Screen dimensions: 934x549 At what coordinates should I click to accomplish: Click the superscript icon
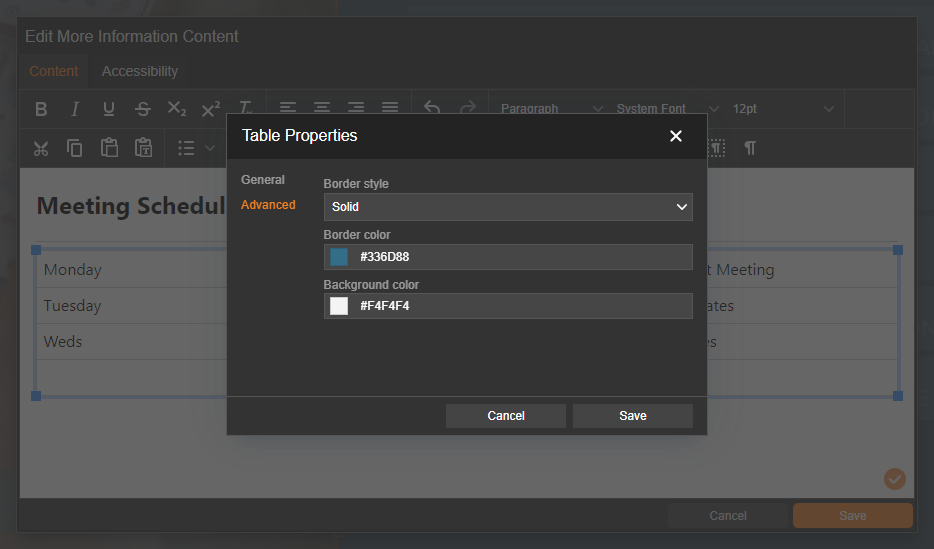tap(211, 109)
